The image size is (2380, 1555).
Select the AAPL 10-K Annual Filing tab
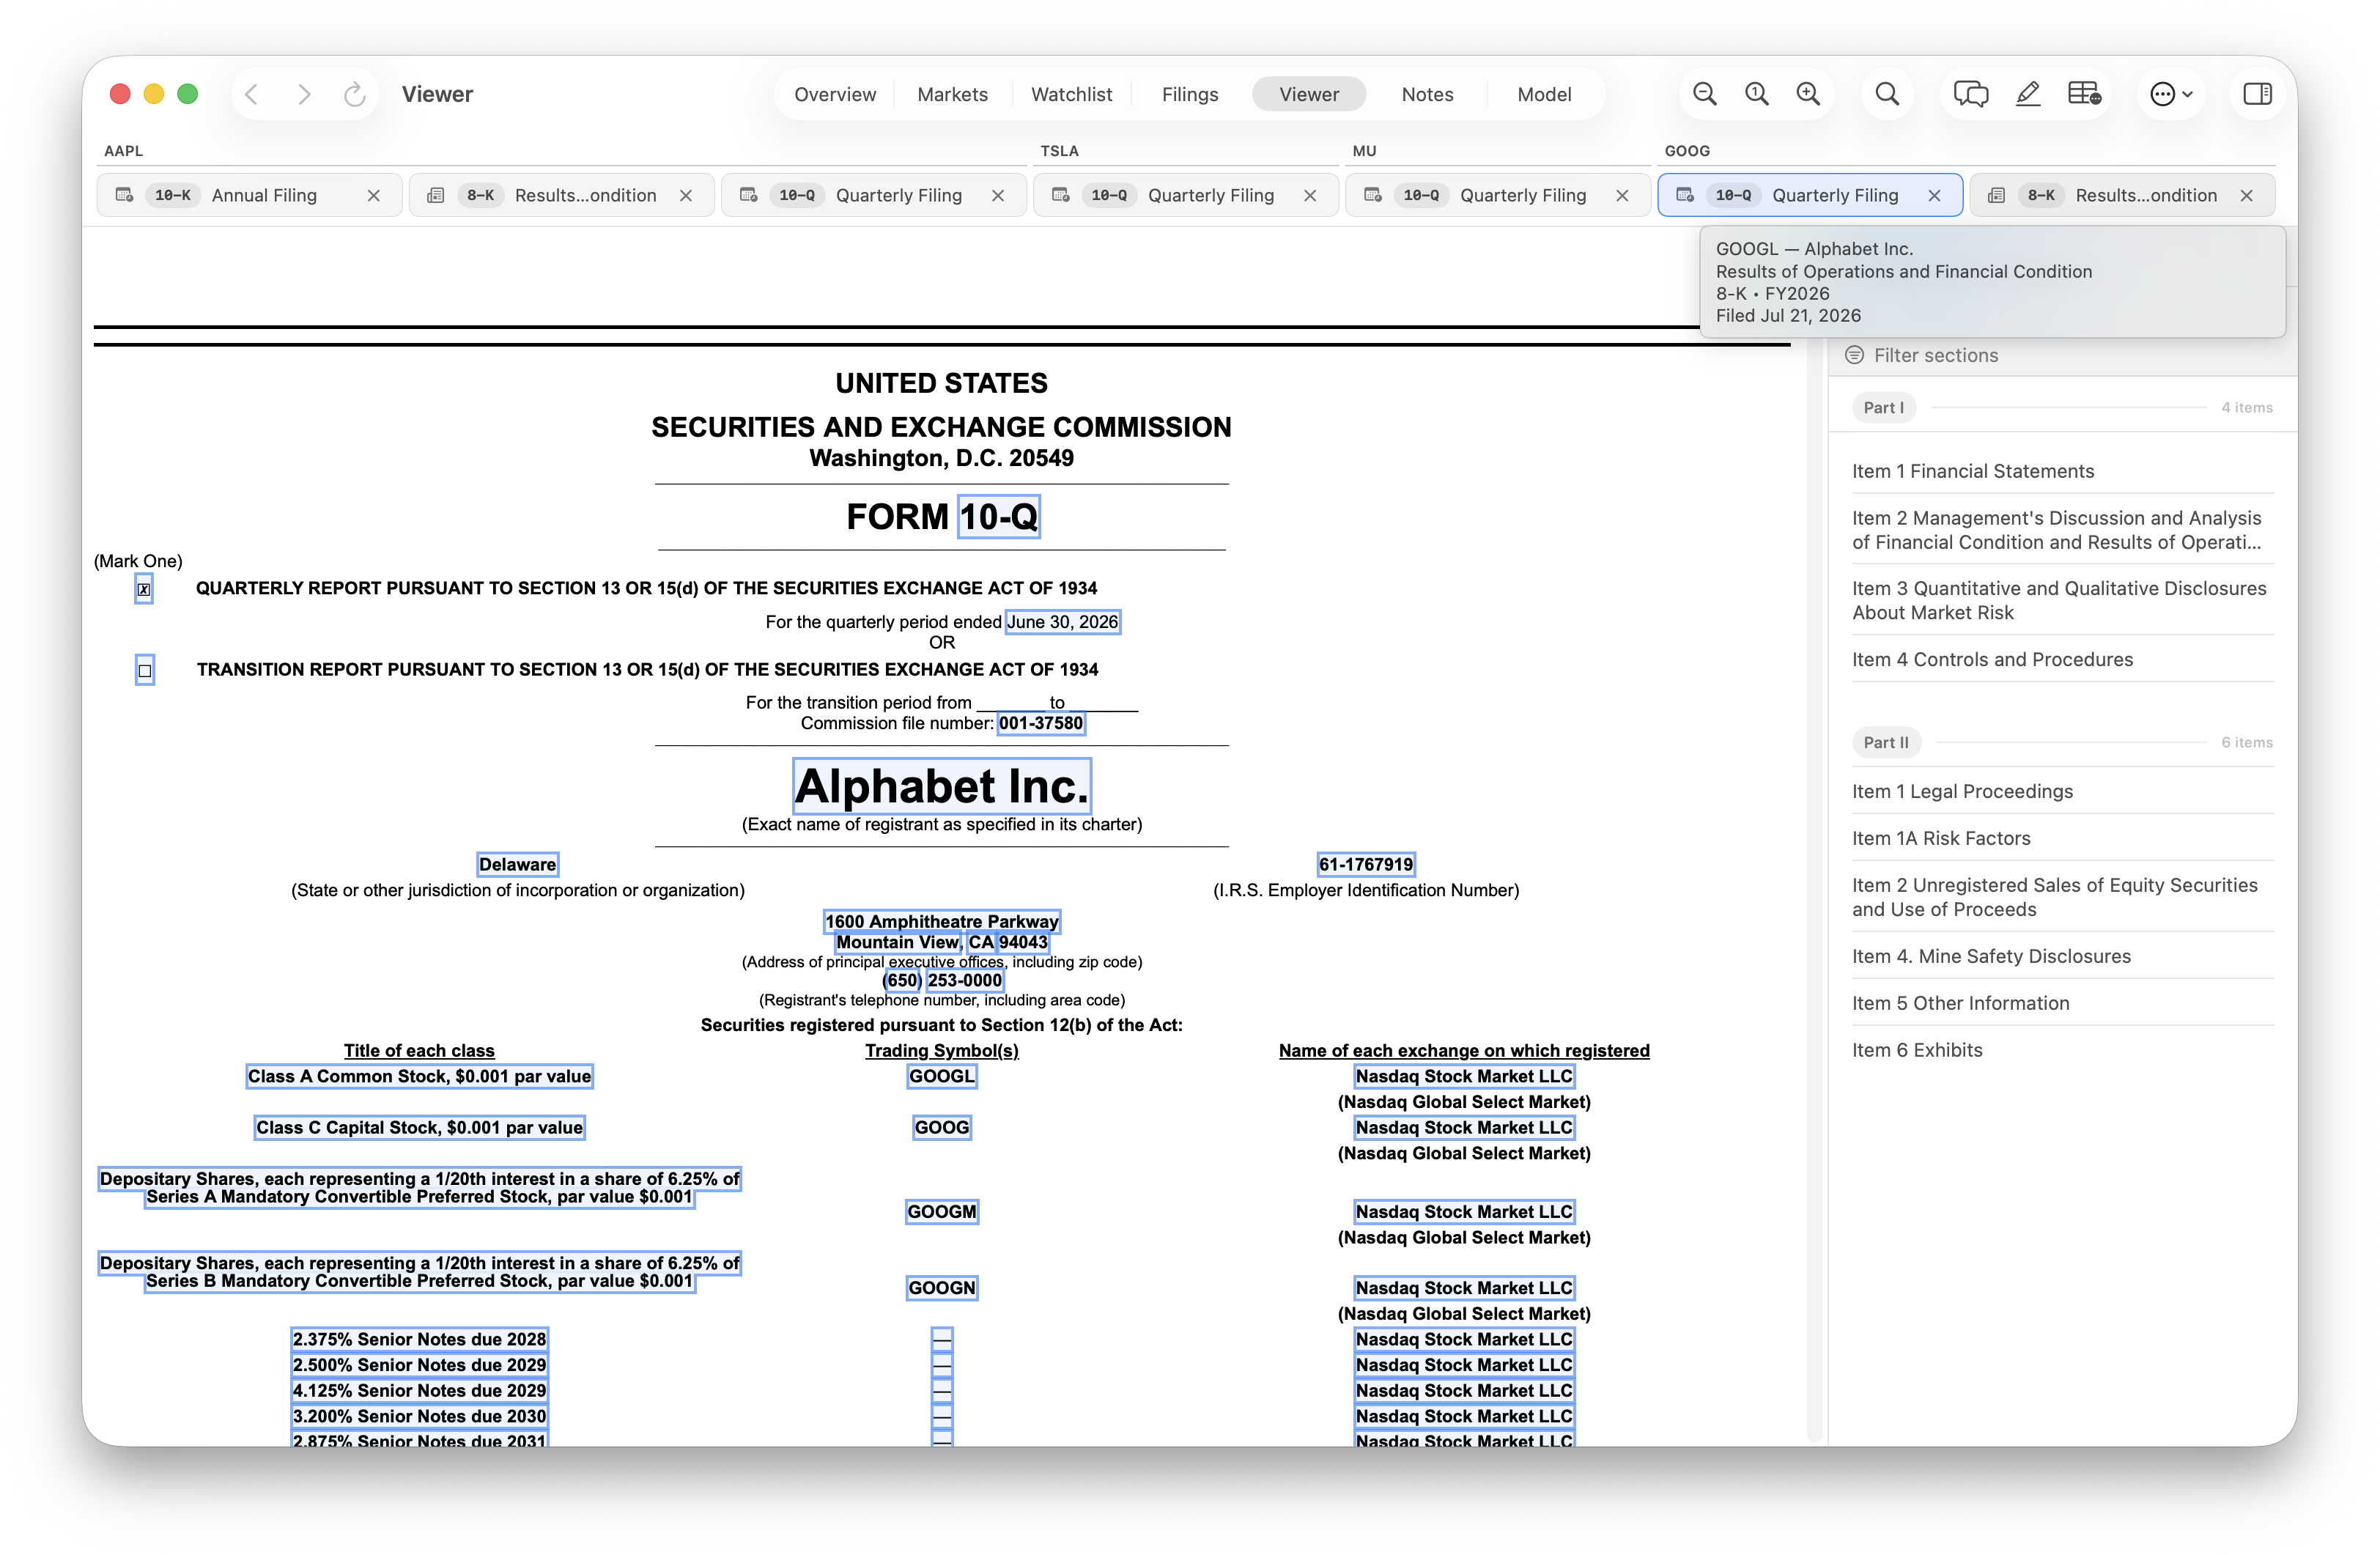pyautogui.click(x=249, y=196)
